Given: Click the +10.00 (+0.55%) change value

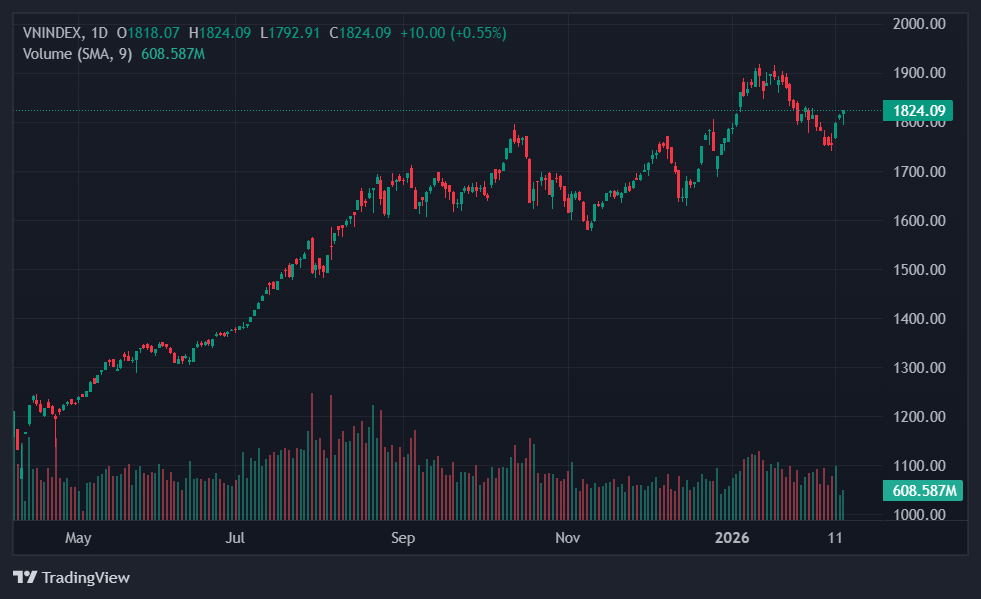Looking at the screenshot, I should (x=453, y=33).
